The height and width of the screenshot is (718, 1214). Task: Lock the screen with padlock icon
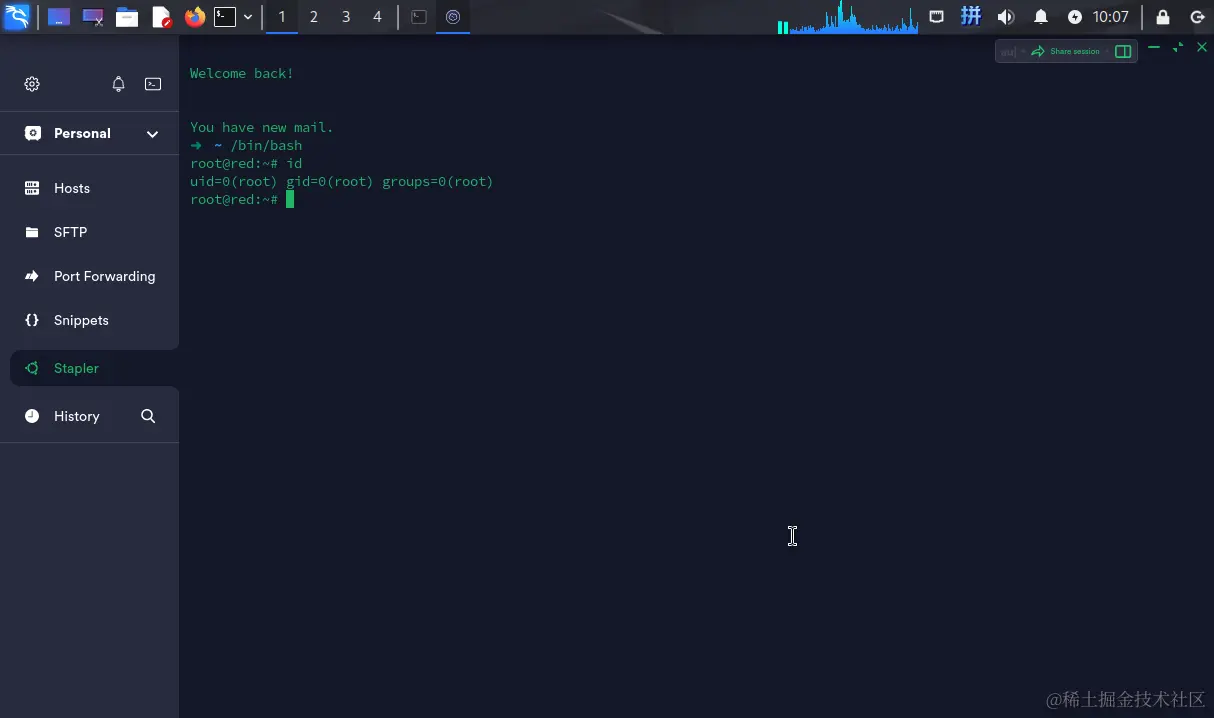1163,17
